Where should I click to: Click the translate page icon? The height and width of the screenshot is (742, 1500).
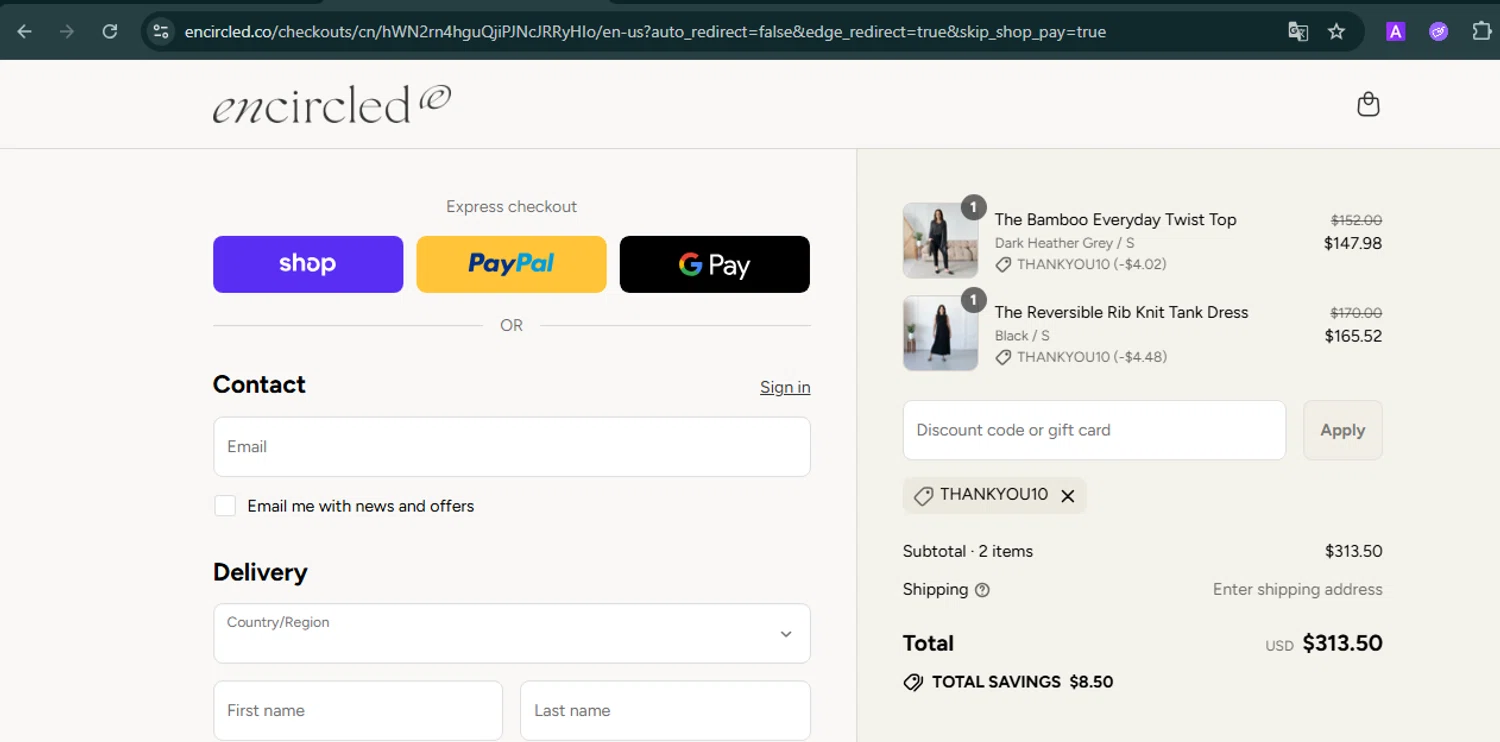click(1298, 32)
